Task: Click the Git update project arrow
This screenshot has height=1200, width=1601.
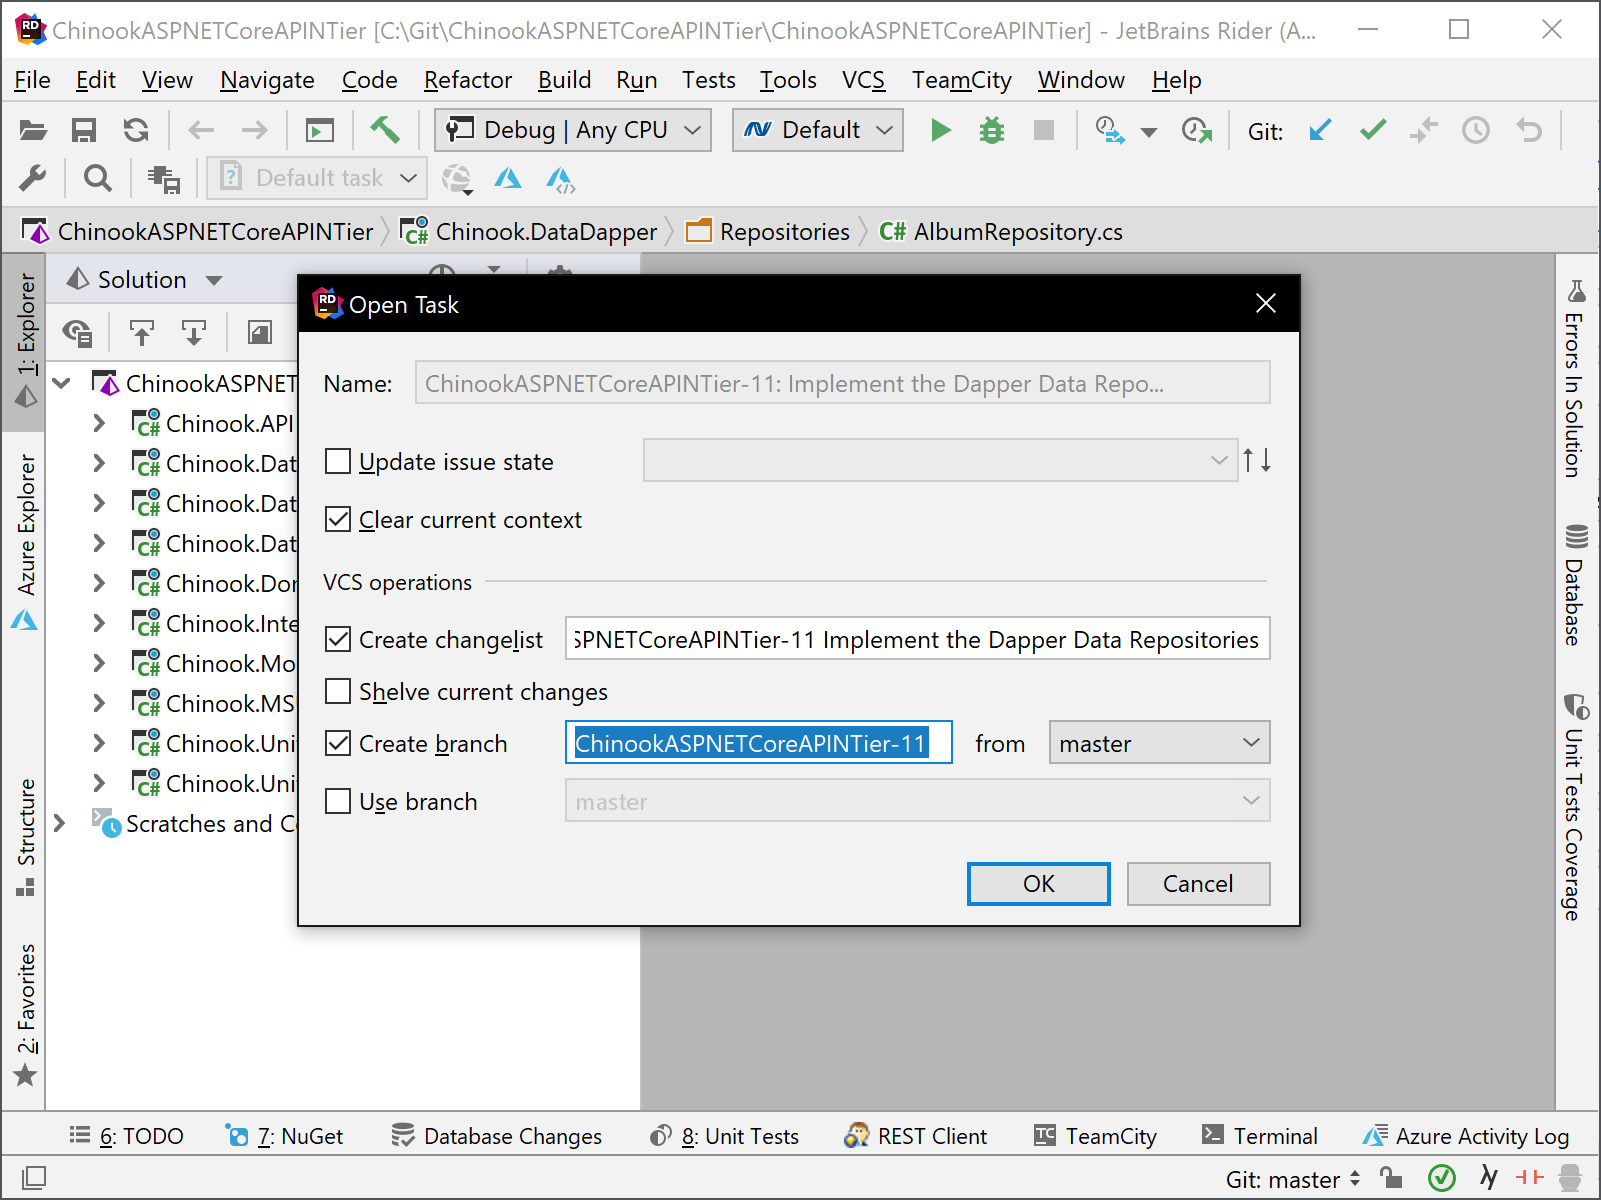Action: pyautogui.click(x=1320, y=130)
